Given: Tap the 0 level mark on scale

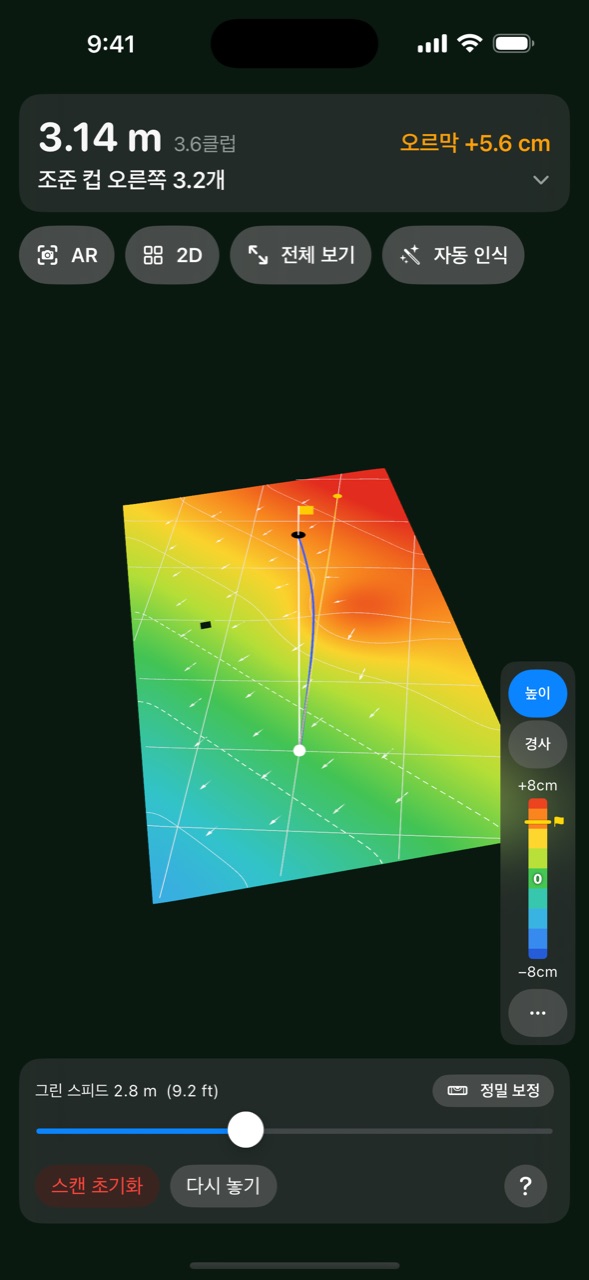Looking at the screenshot, I should [538, 879].
